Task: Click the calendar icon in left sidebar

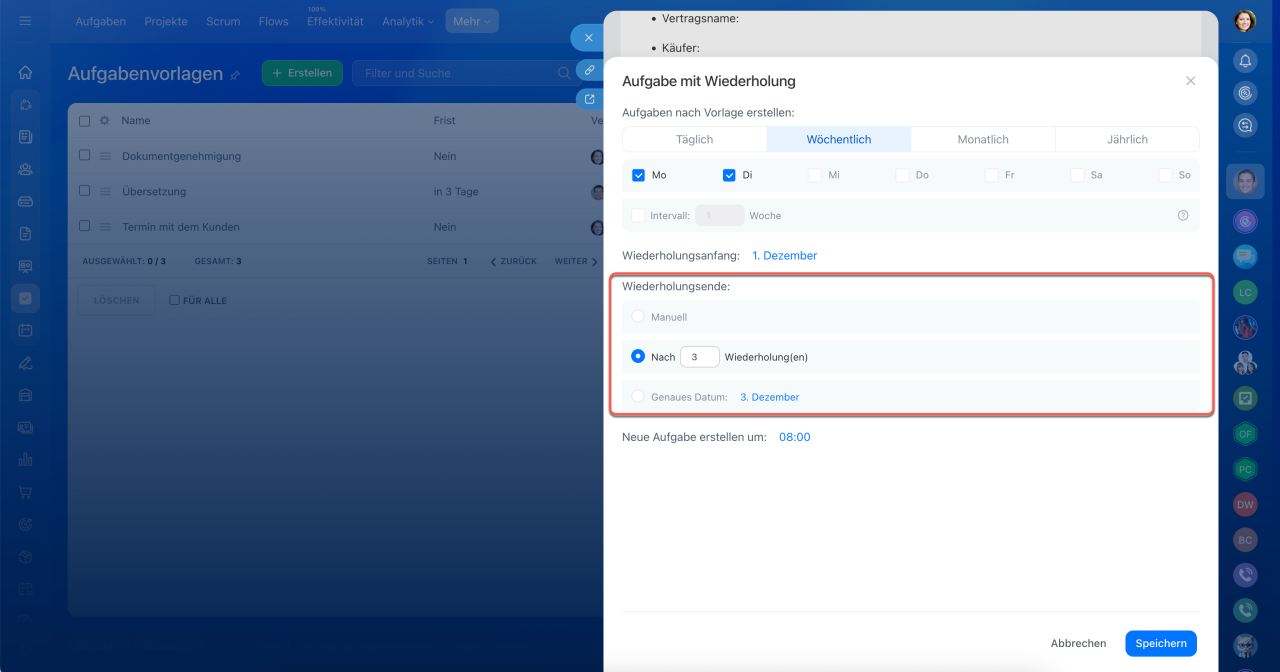Action: pos(25,330)
